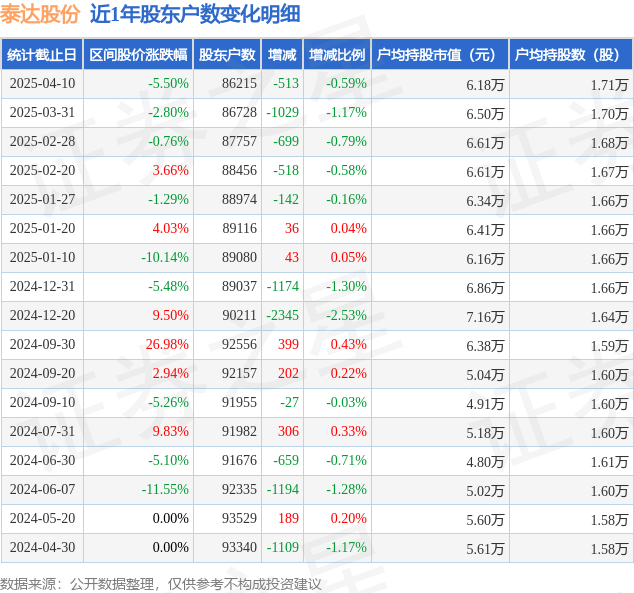Image resolution: width=634 pixels, height=593 pixels.
Task: Click the -2345 change cell
Action: coord(282,315)
